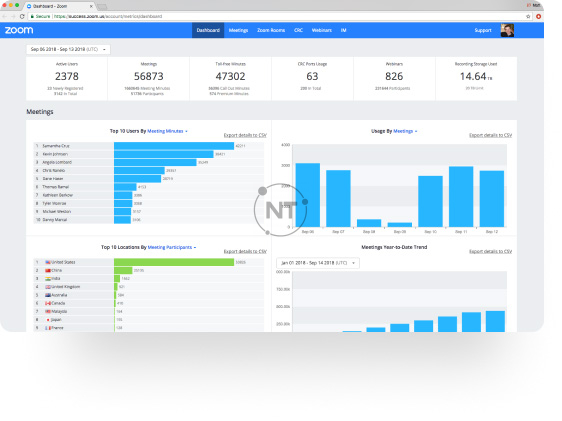Click the Webinars 826 value

point(394,76)
